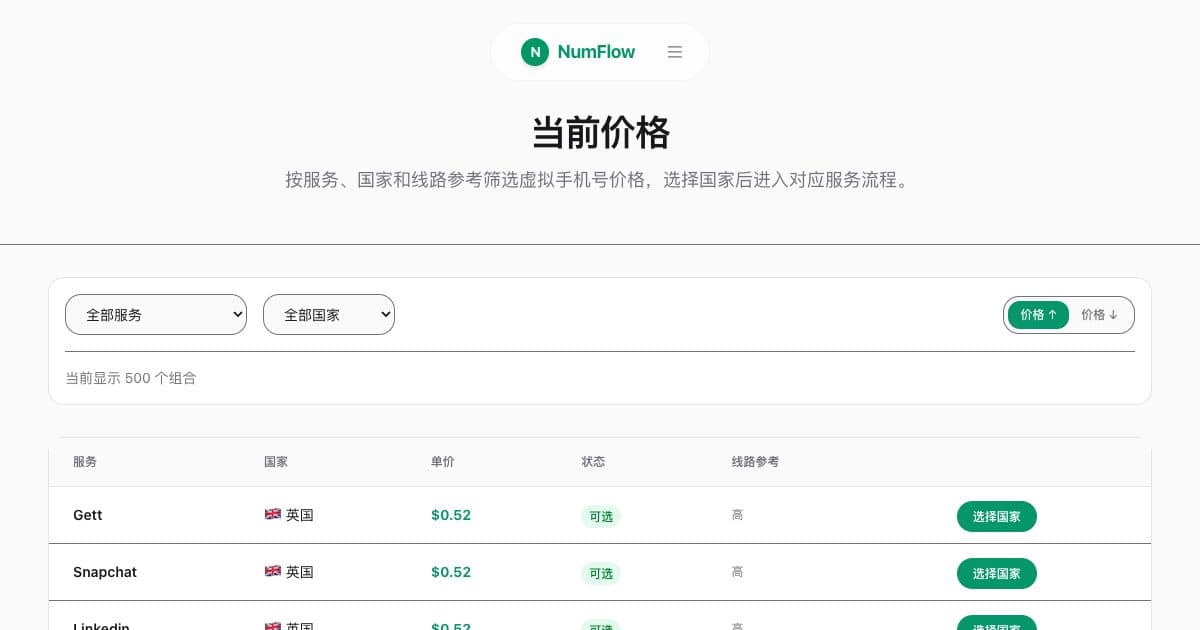Click 选择国家 button in Gett row

tap(997, 516)
